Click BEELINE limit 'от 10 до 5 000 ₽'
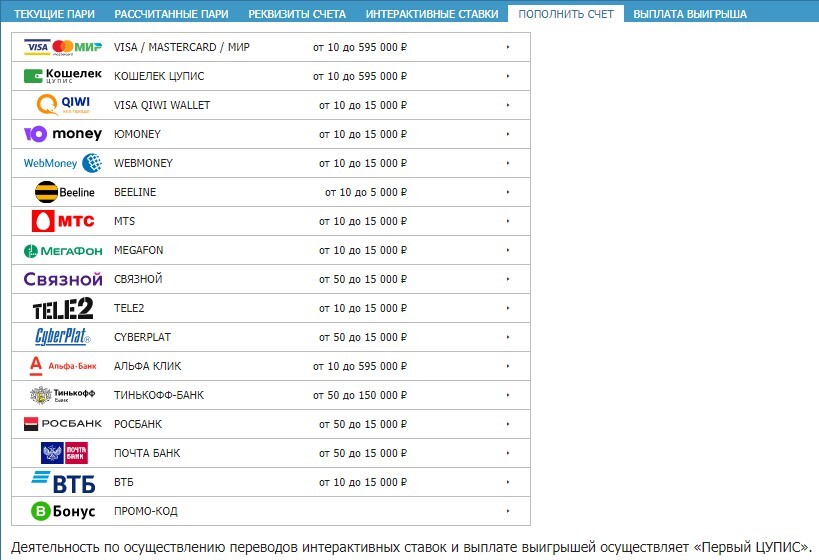The image size is (819, 560). [366, 192]
